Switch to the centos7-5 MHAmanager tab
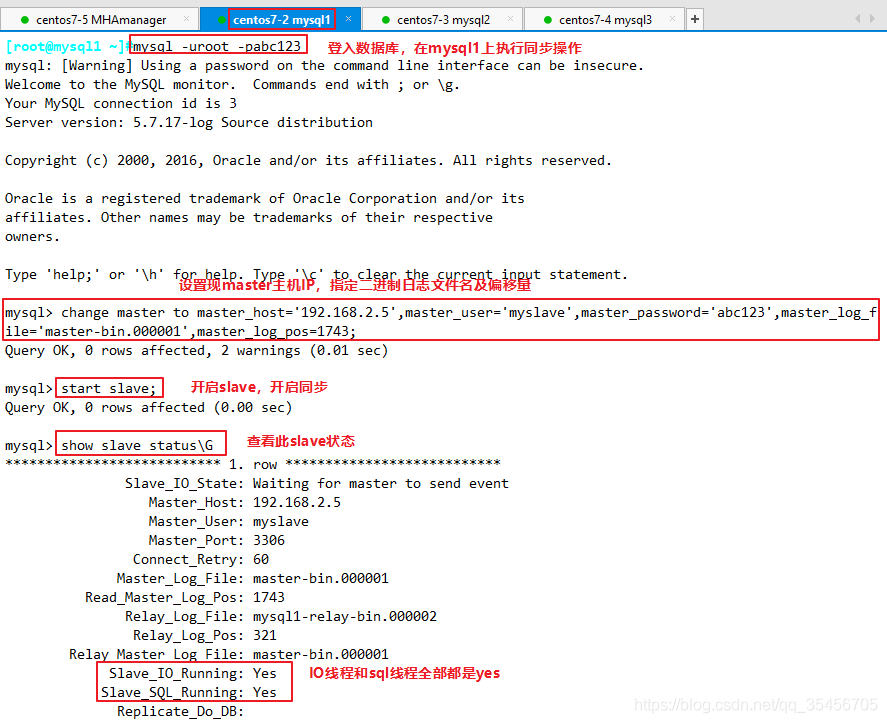Viewport: 887px width, 723px height. tap(100, 20)
